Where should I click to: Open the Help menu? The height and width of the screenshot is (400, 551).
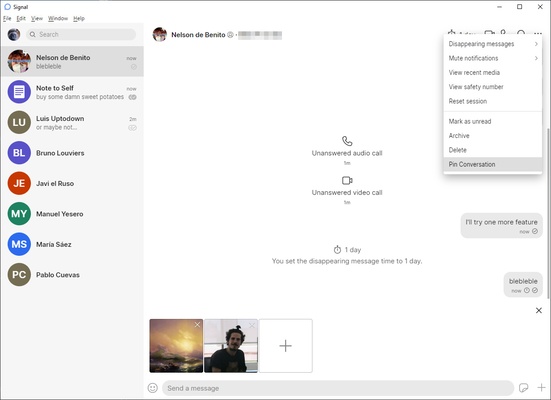[79, 18]
